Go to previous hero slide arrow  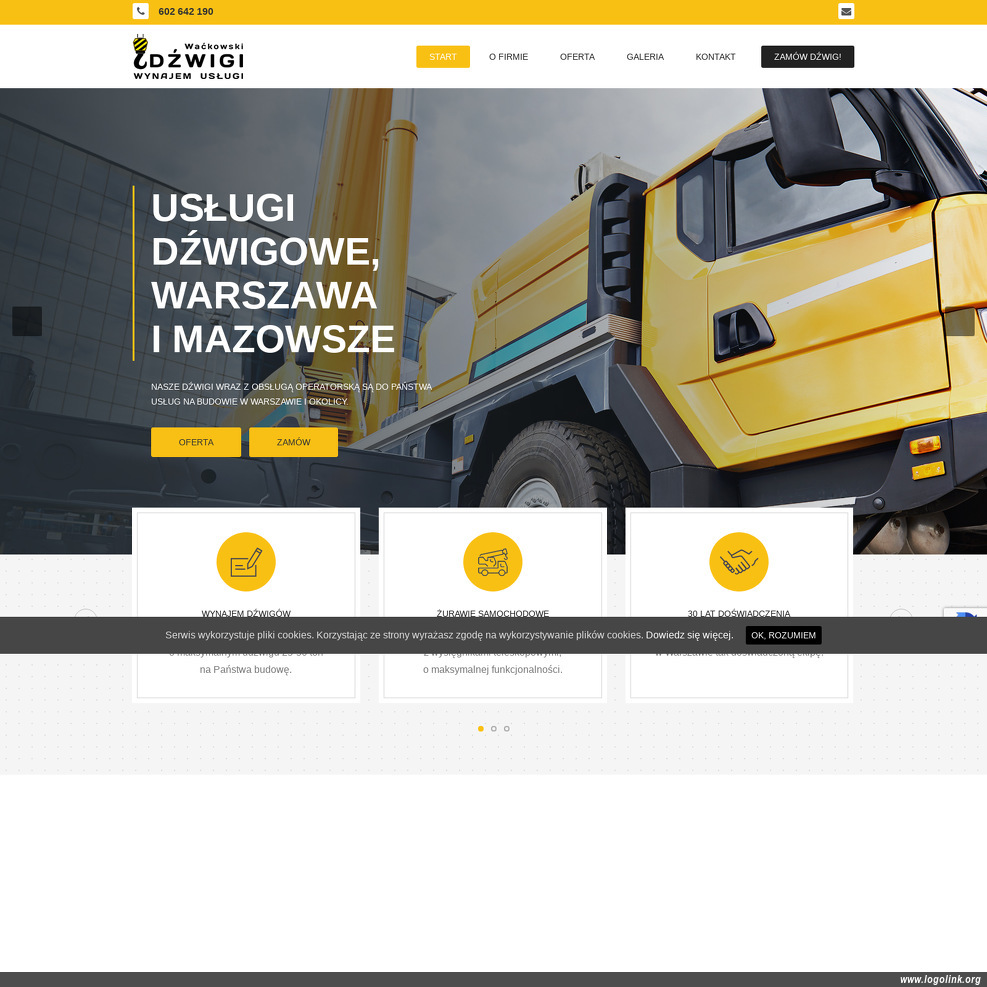(27, 321)
